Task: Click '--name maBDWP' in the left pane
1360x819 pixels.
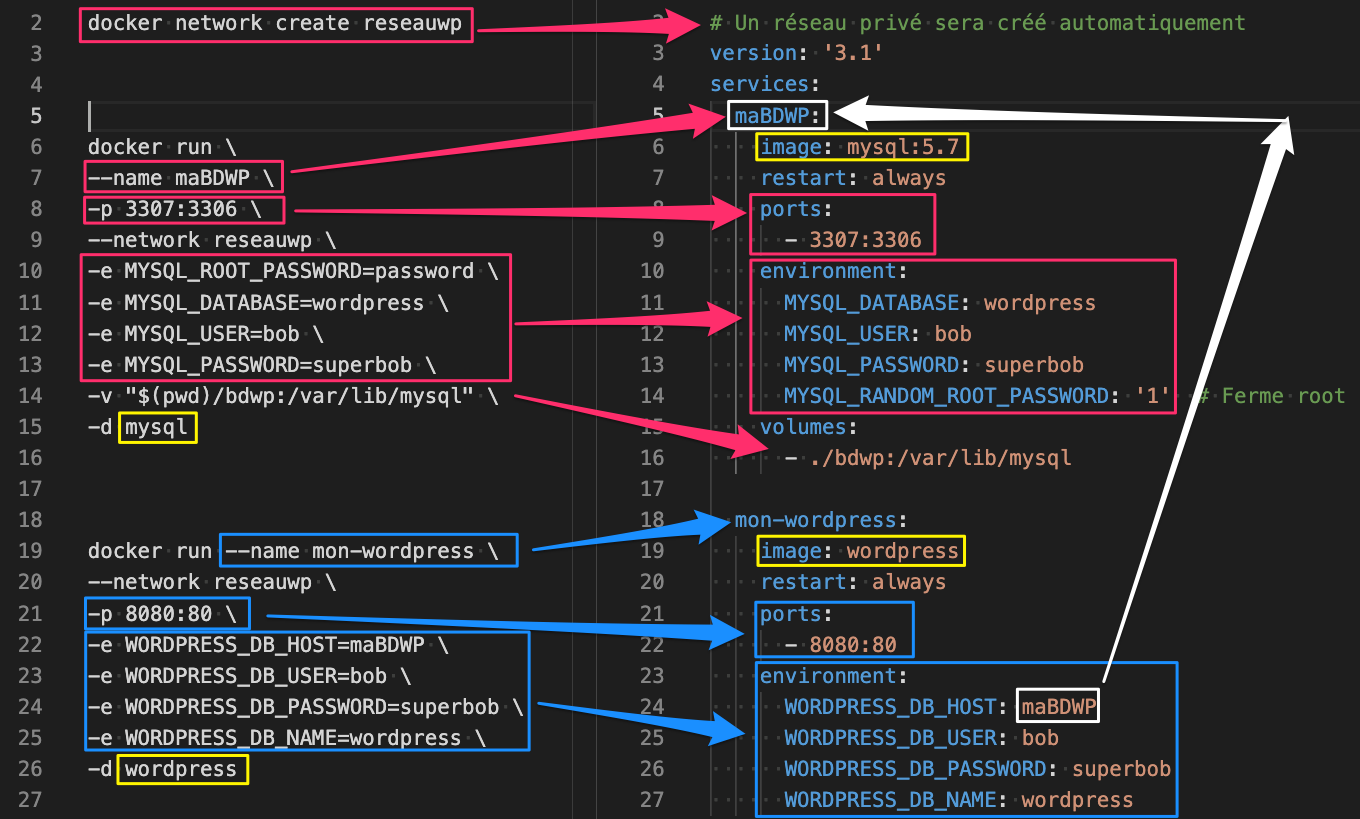Action: [183, 178]
